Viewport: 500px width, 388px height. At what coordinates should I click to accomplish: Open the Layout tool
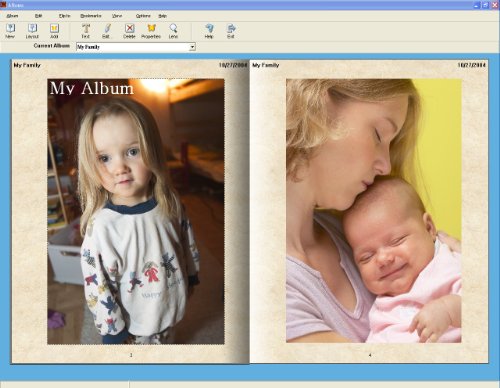(32, 31)
